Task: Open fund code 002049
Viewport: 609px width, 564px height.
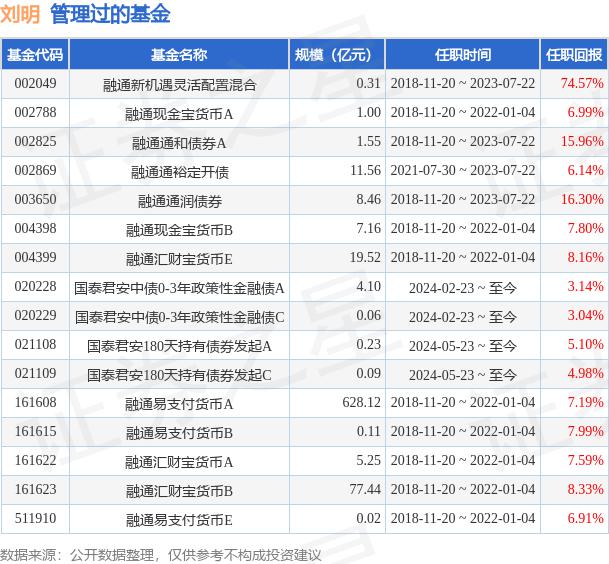Action: 35,84
